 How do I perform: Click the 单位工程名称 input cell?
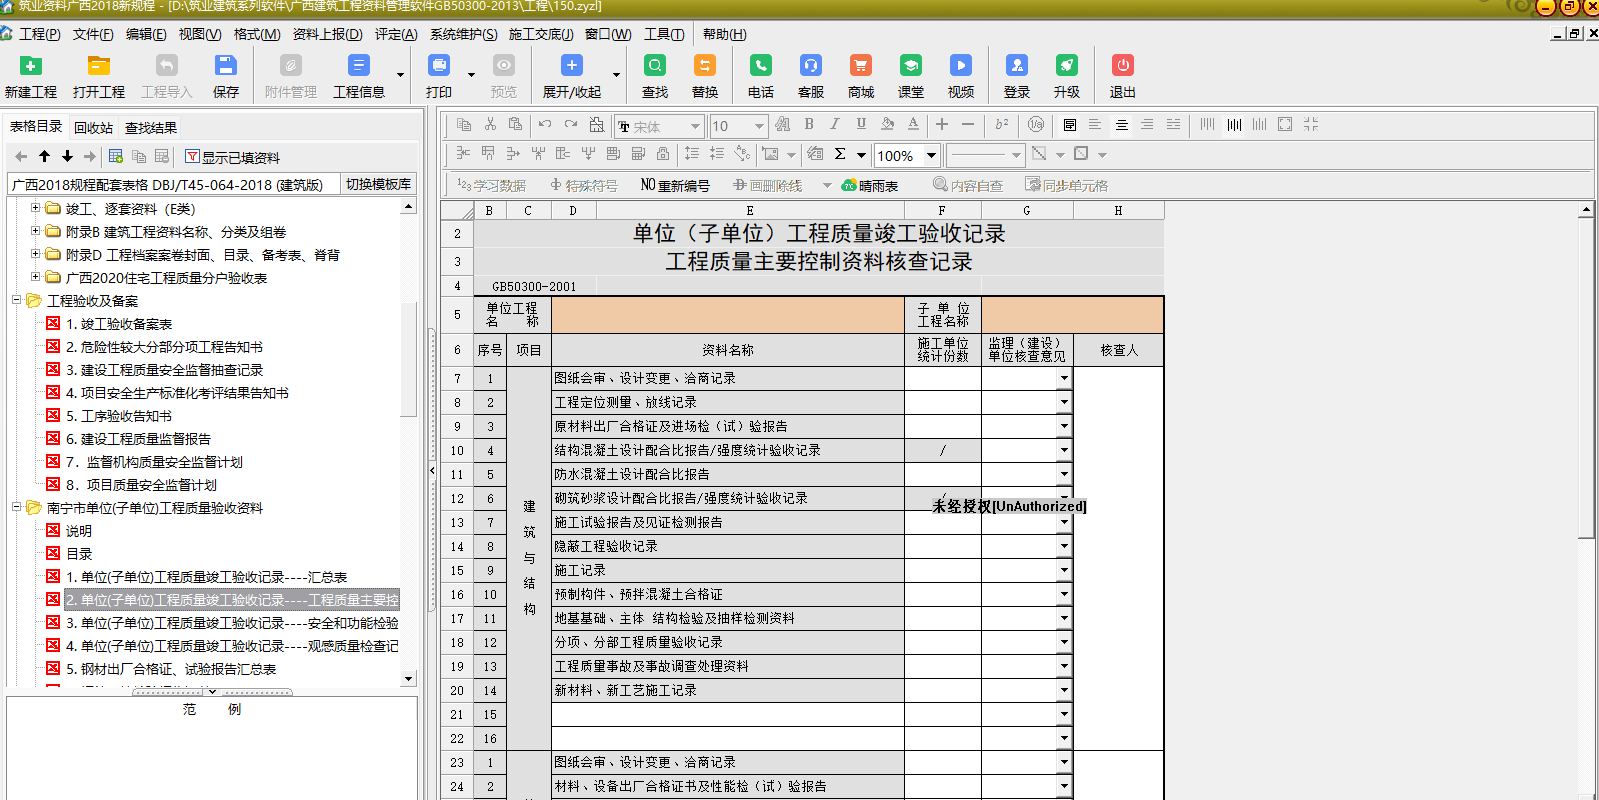[x=728, y=314]
